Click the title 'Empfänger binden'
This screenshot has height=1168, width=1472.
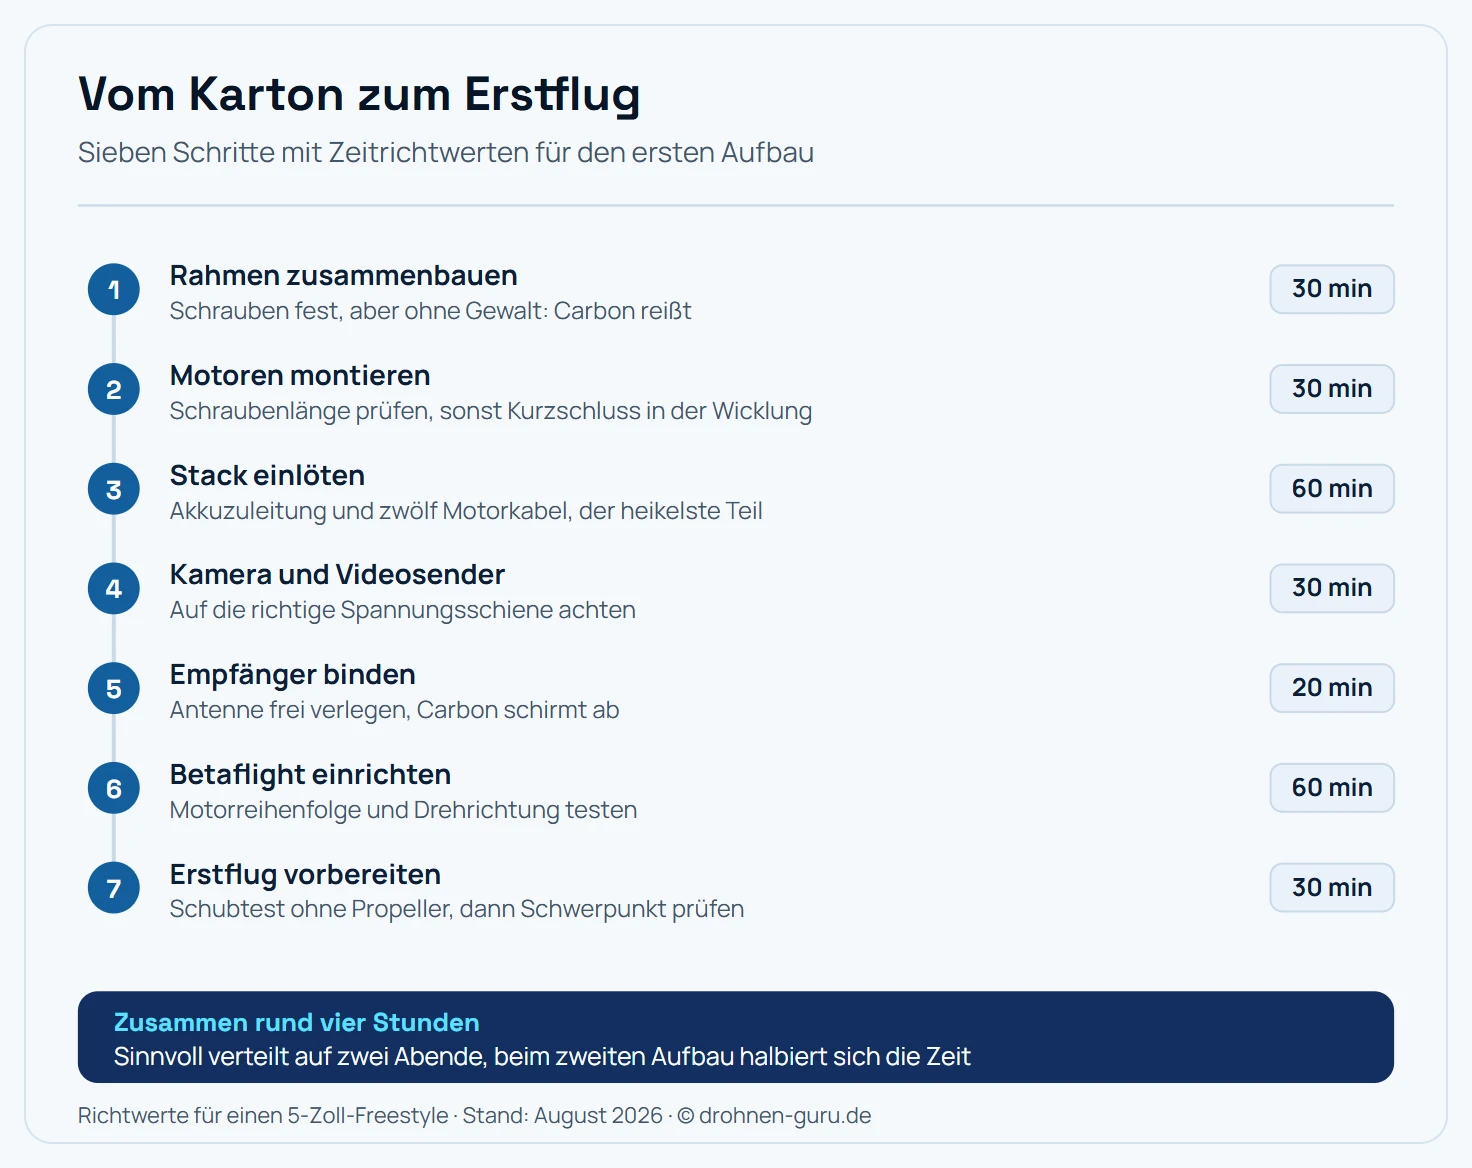coord(293,675)
